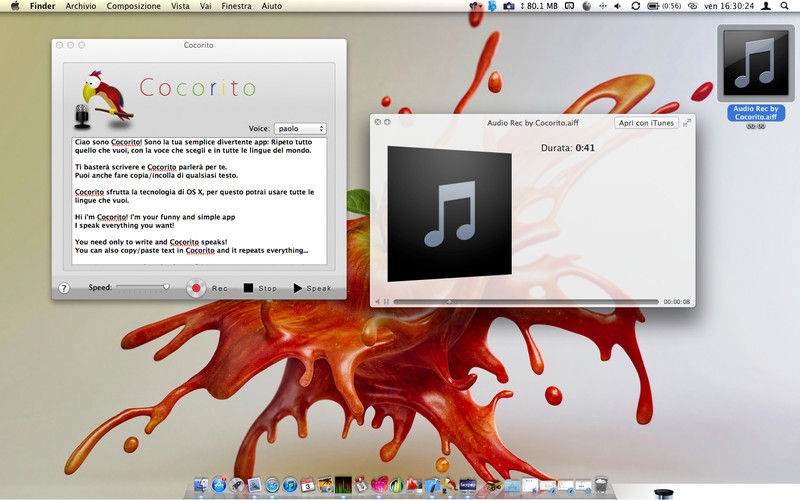Viewport: 800px width, 500px height.
Task: Open the Apple menu
Action: [15, 6]
